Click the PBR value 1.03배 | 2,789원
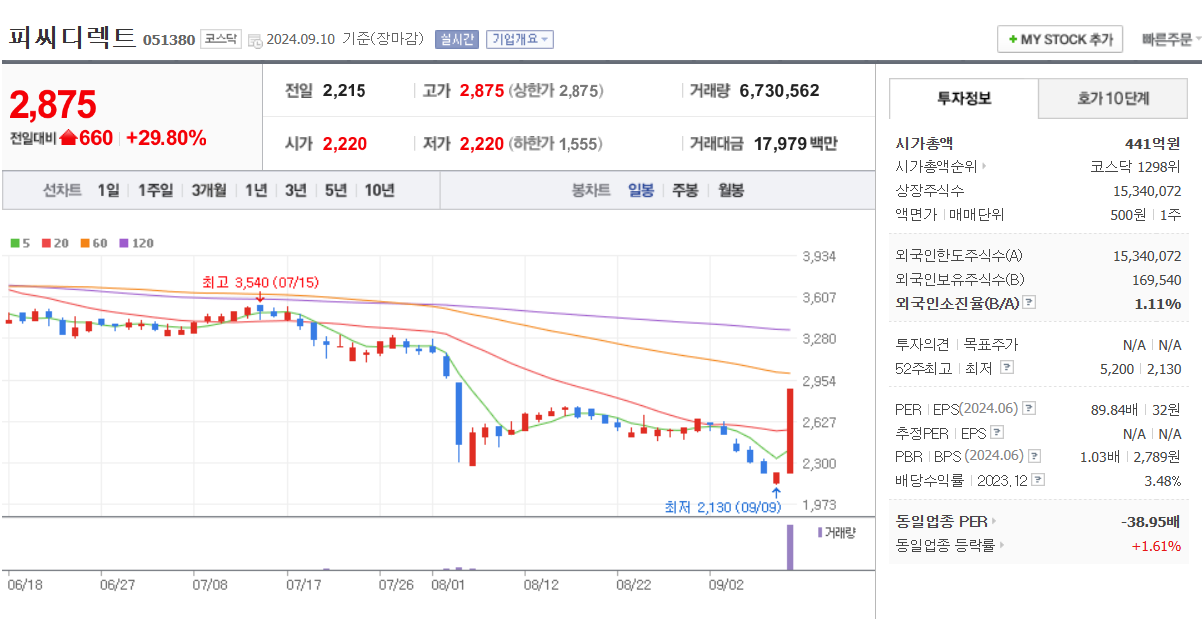1204x619 pixels. pos(1128,456)
